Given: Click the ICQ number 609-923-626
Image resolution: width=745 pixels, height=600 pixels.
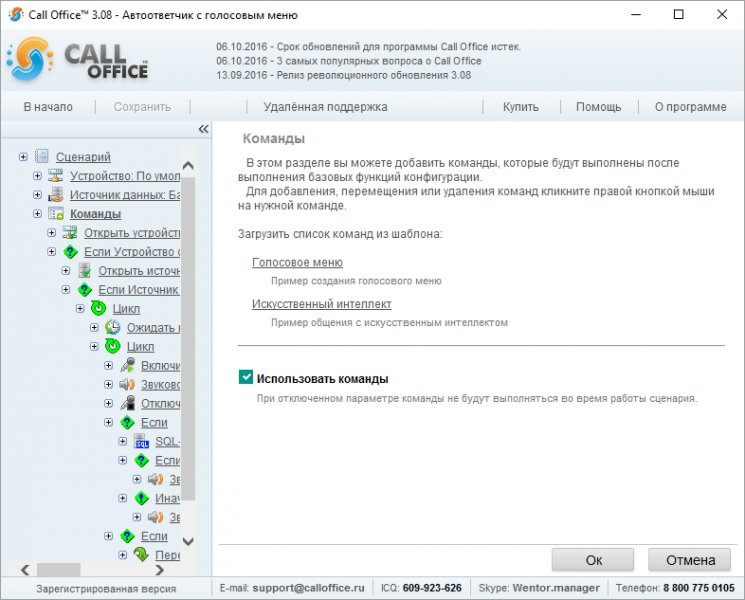Looking at the screenshot, I should (432, 588).
